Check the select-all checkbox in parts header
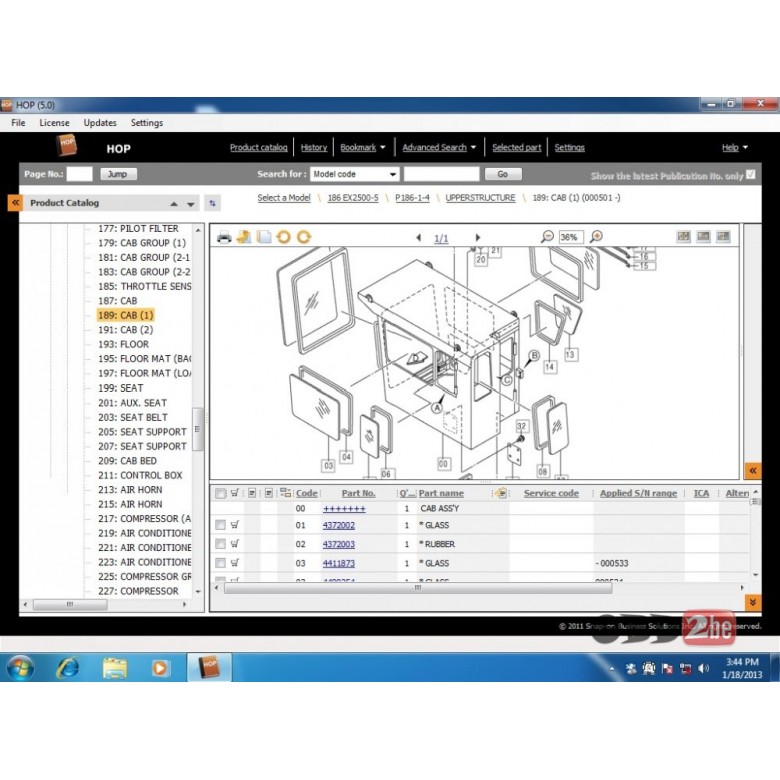Image resolution: width=780 pixels, height=780 pixels. [x=220, y=493]
